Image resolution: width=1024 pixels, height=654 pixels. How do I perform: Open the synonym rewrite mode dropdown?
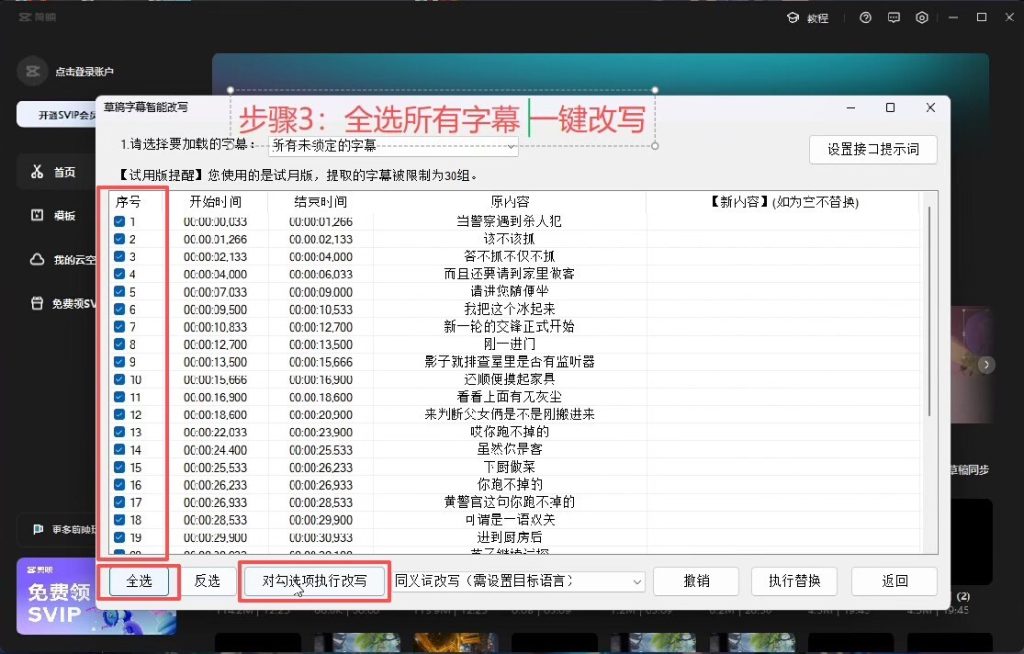[x=519, y=581]
